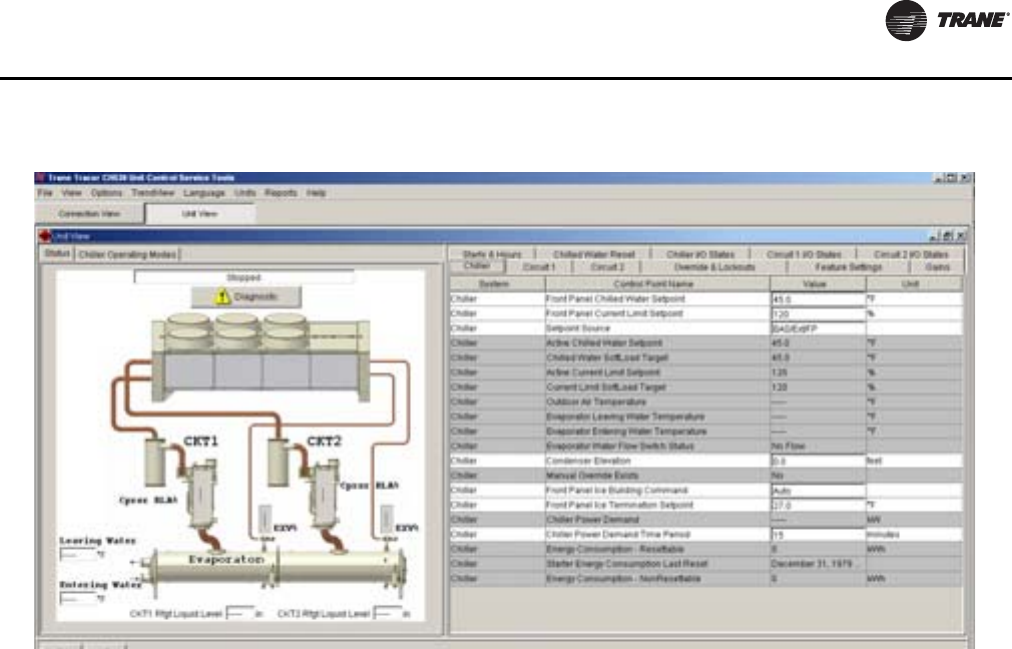
Task: Click the Trane Tracer title bar icon
Action: [x=40, y=177]
